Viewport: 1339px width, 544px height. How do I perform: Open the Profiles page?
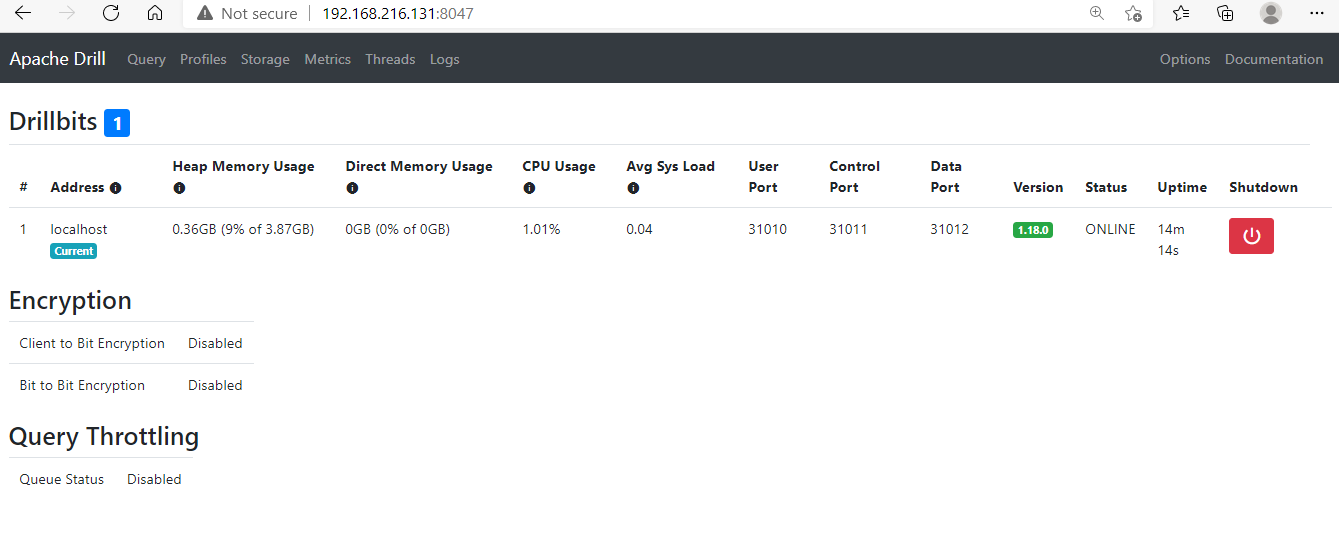tap(203, 59)
